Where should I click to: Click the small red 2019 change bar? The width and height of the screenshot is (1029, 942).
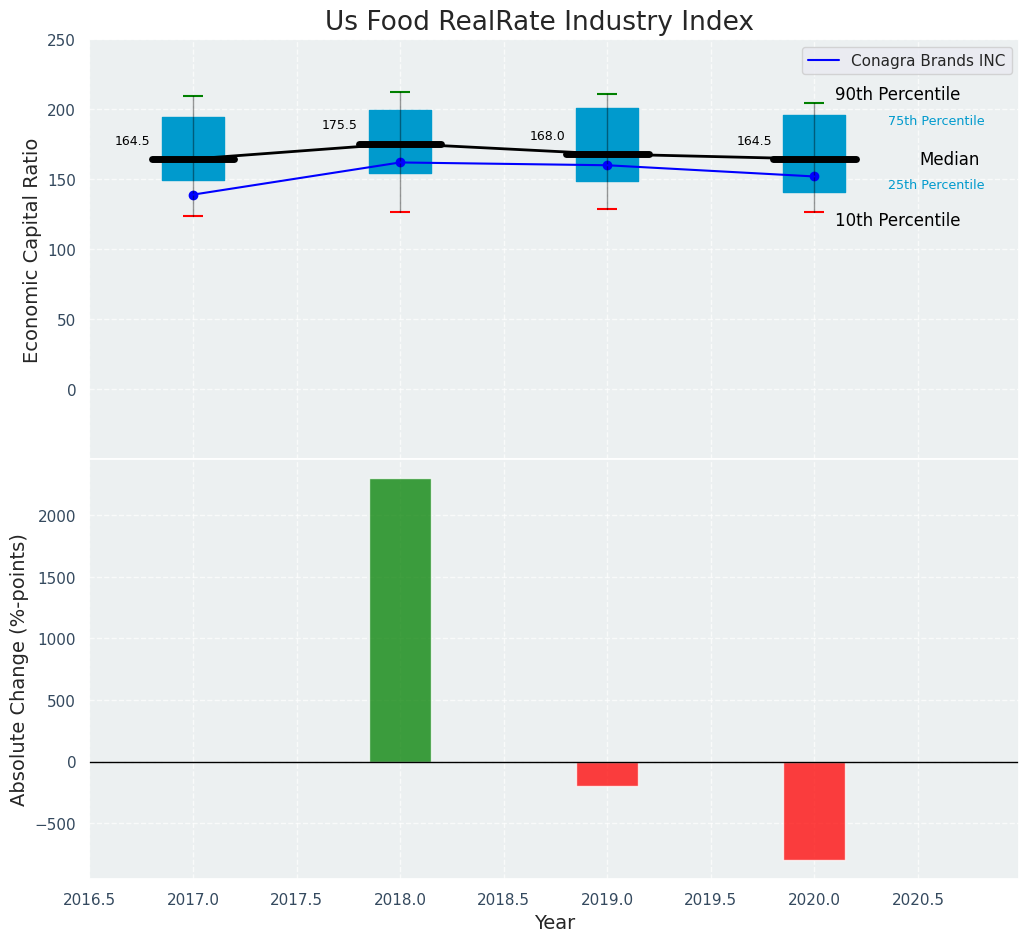click(x=607, y=774)
